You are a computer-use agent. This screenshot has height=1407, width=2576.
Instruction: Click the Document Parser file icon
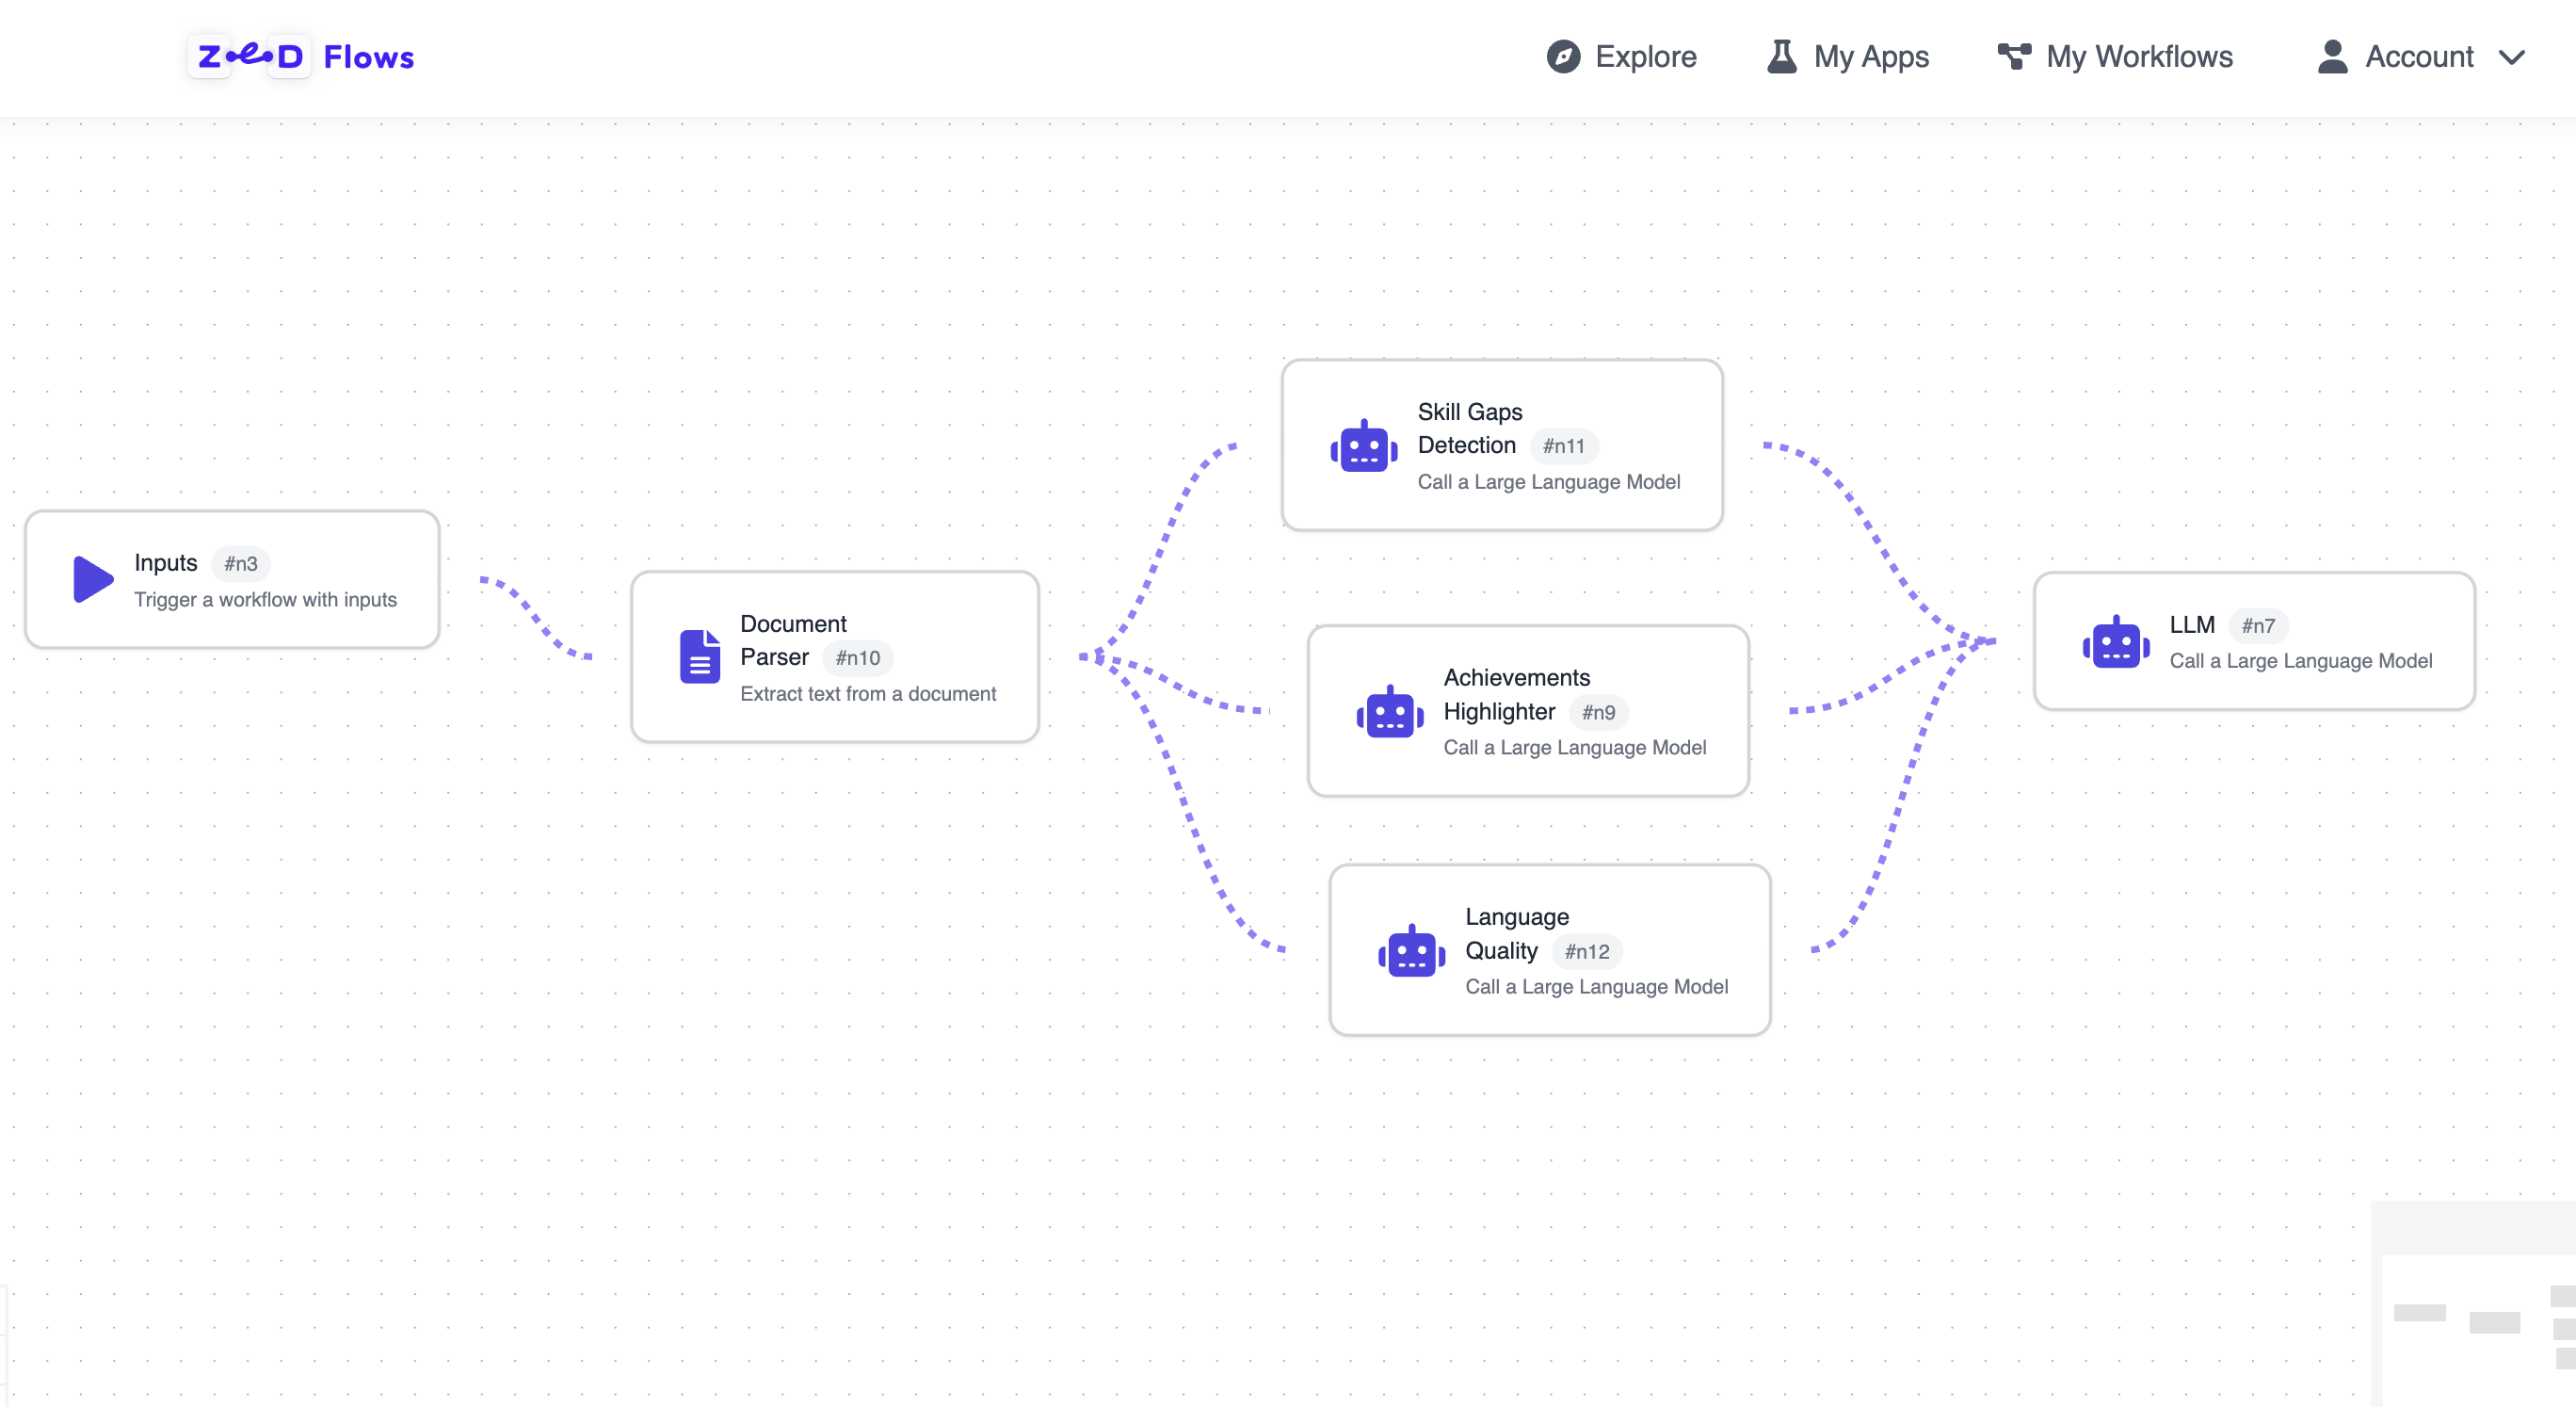[699, 657]
